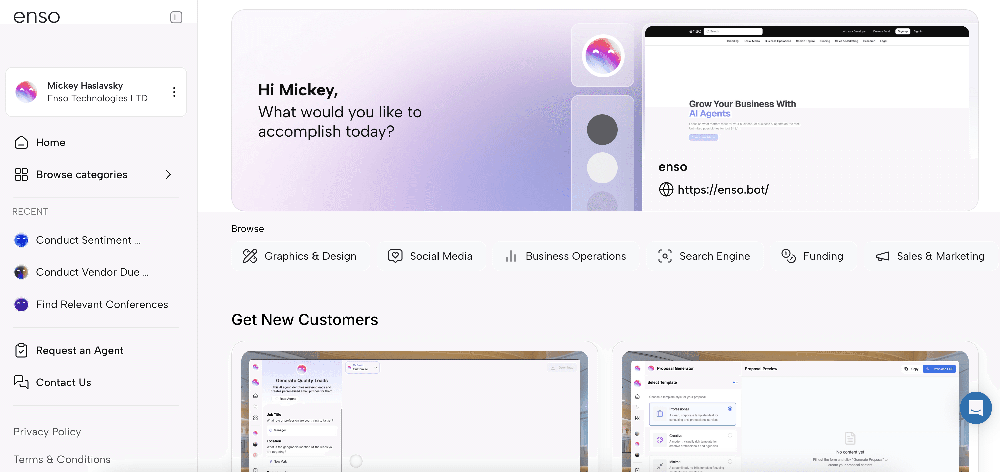The height and width of the screenshot is (472, 1000).
Task: Expand Browse categories chevron arrow
Action: [x=168, y=175]
